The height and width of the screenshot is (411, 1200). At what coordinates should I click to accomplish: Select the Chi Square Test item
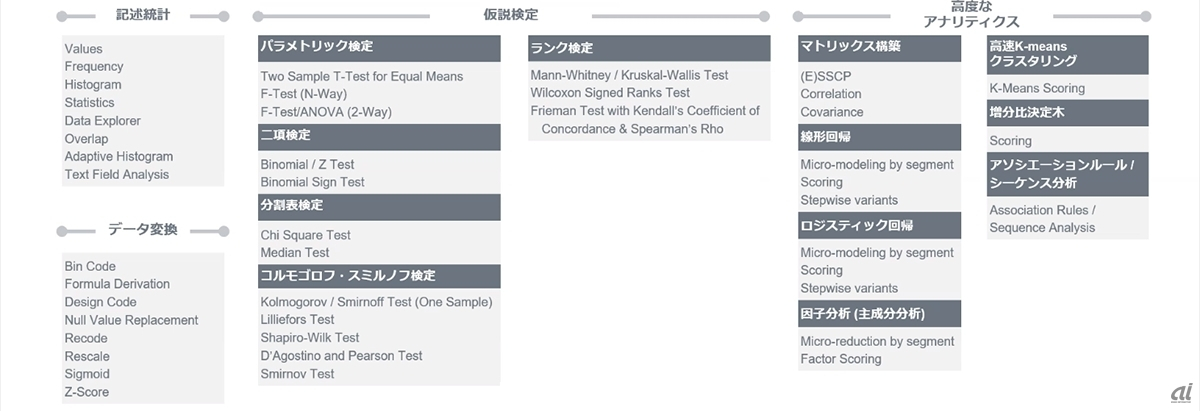305,235
